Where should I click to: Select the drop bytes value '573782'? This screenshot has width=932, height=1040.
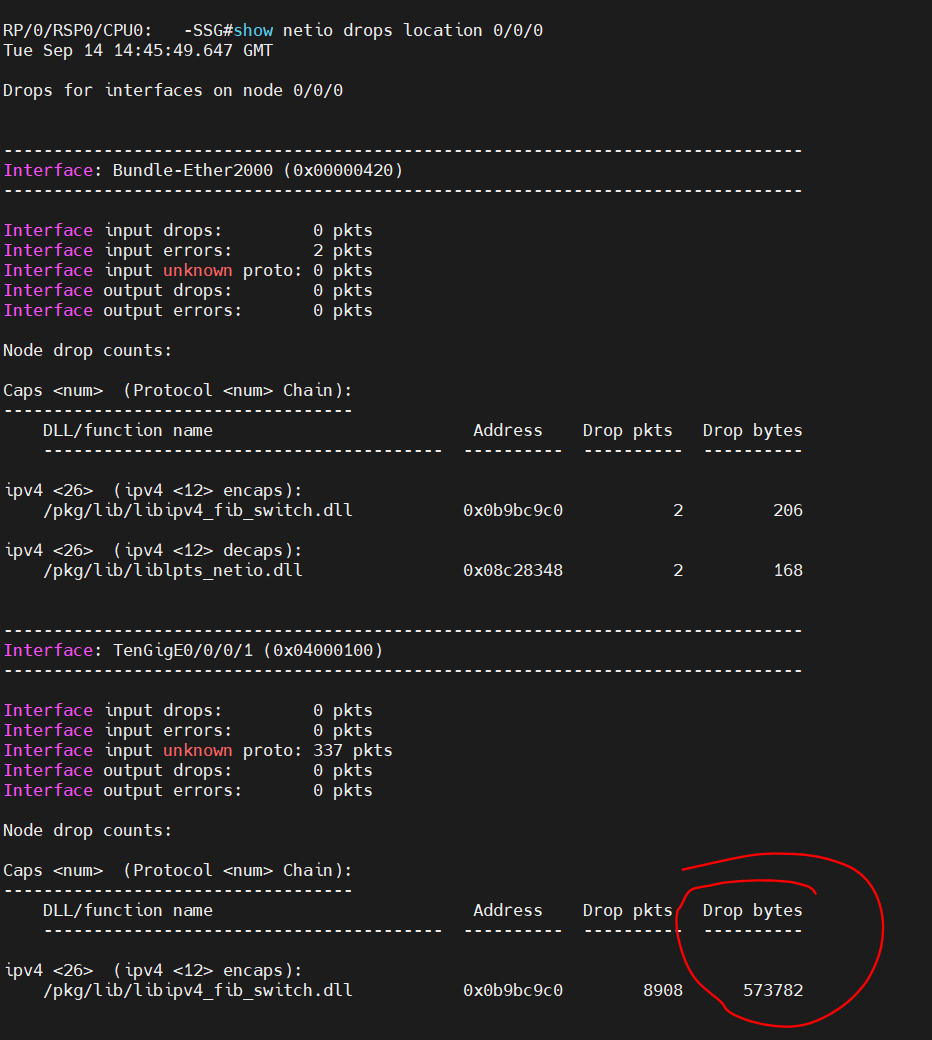tap(773, 990)
